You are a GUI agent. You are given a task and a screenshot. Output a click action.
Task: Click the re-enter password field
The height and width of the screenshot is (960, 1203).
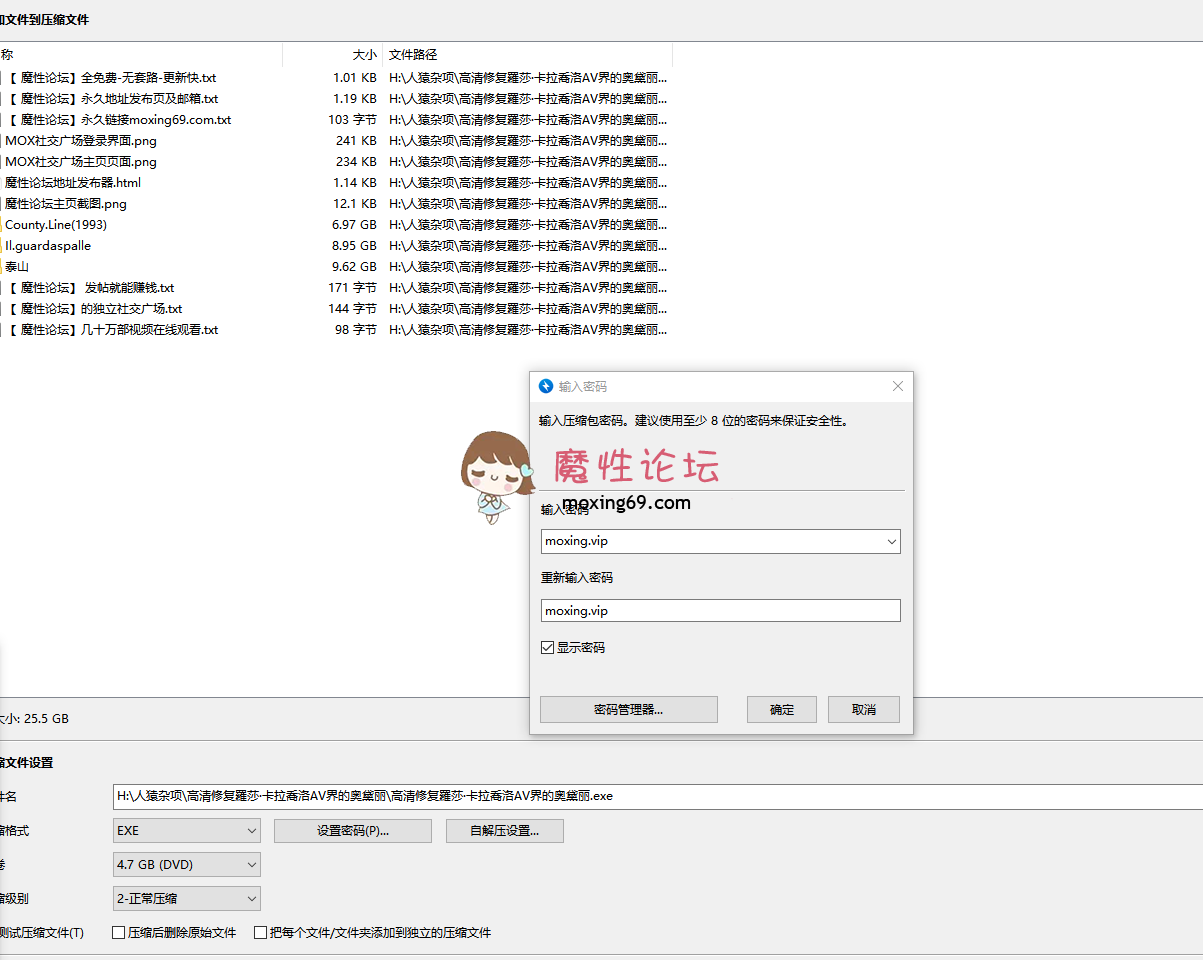(720, 611)
